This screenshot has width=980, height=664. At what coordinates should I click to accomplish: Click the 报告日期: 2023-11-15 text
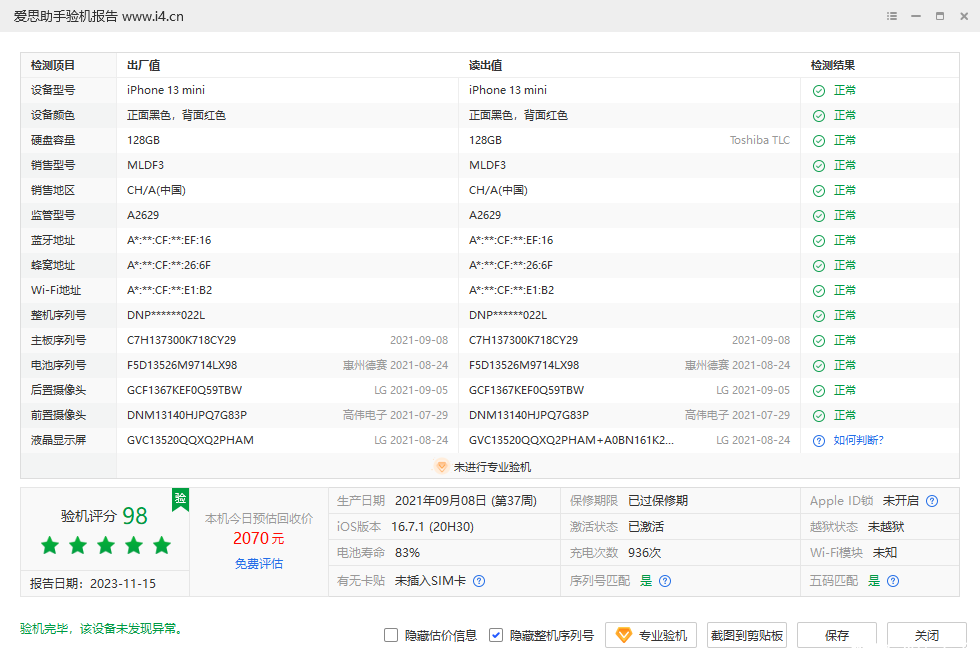(x=93, y=583)
